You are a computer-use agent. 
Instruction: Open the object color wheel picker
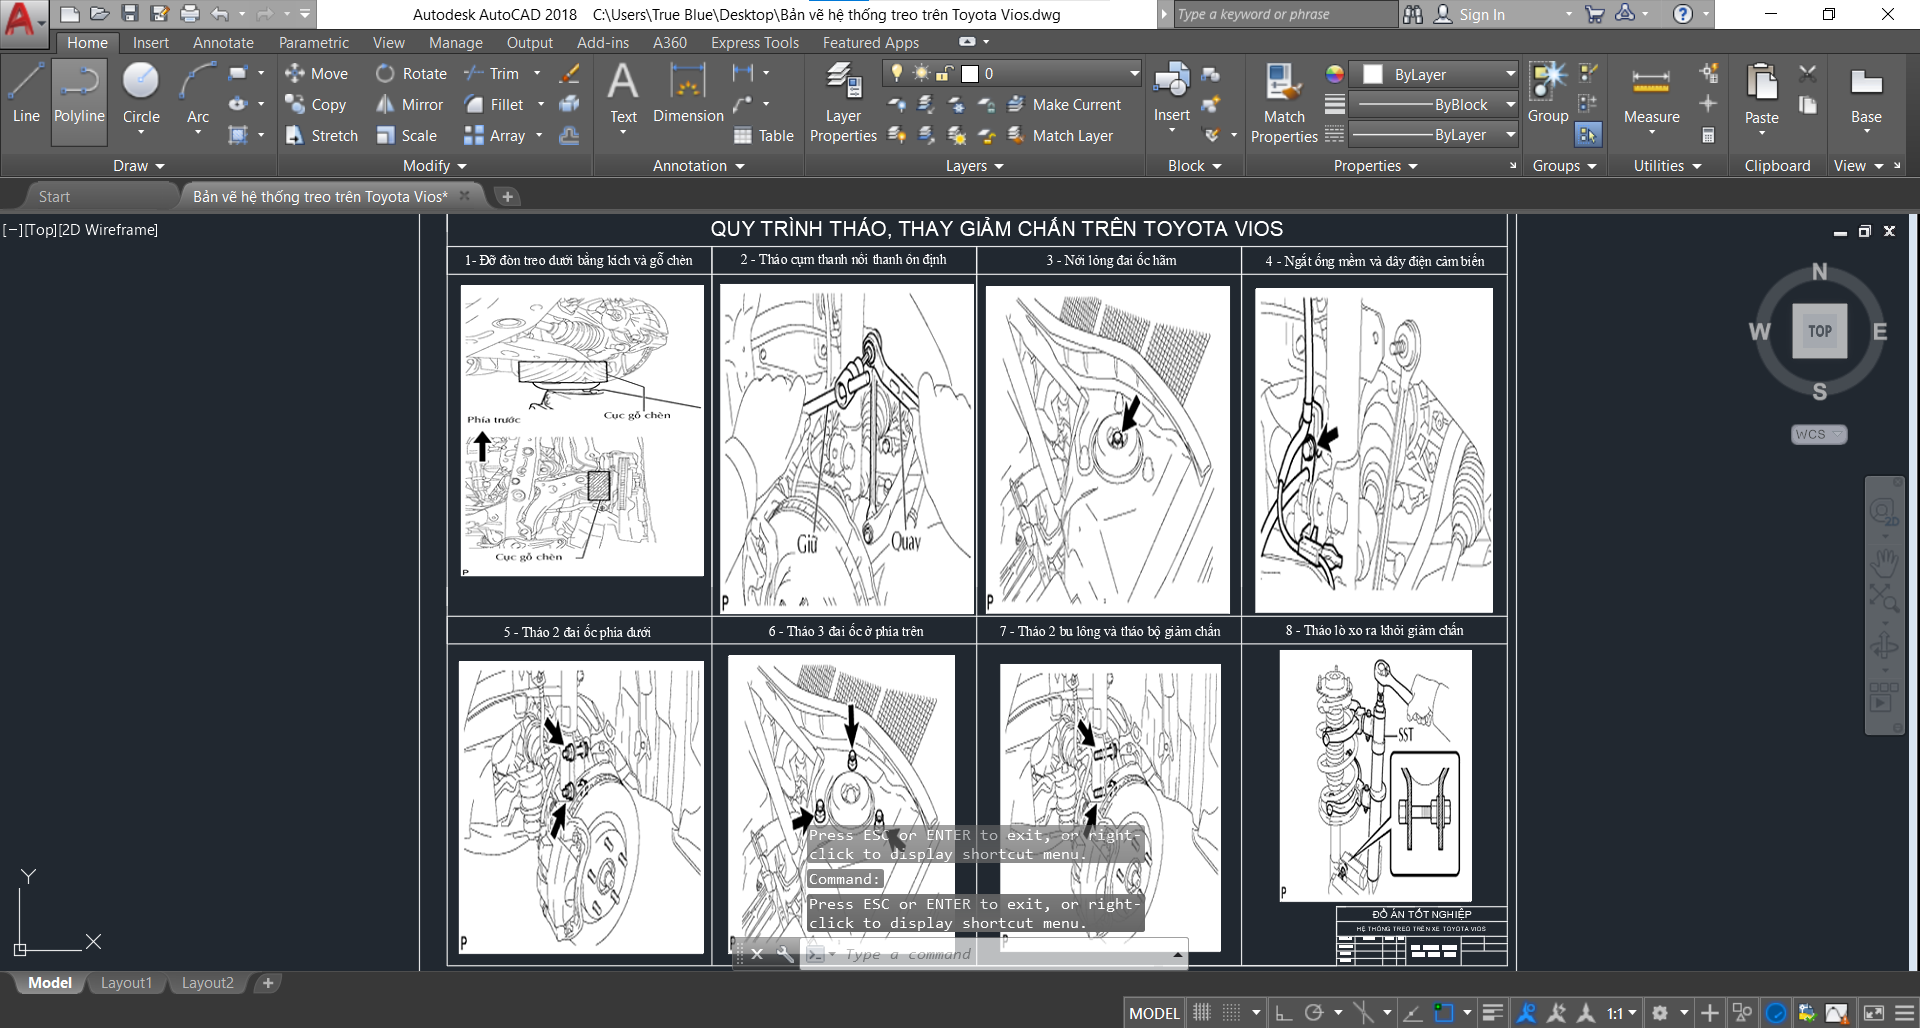(1334, 74)
